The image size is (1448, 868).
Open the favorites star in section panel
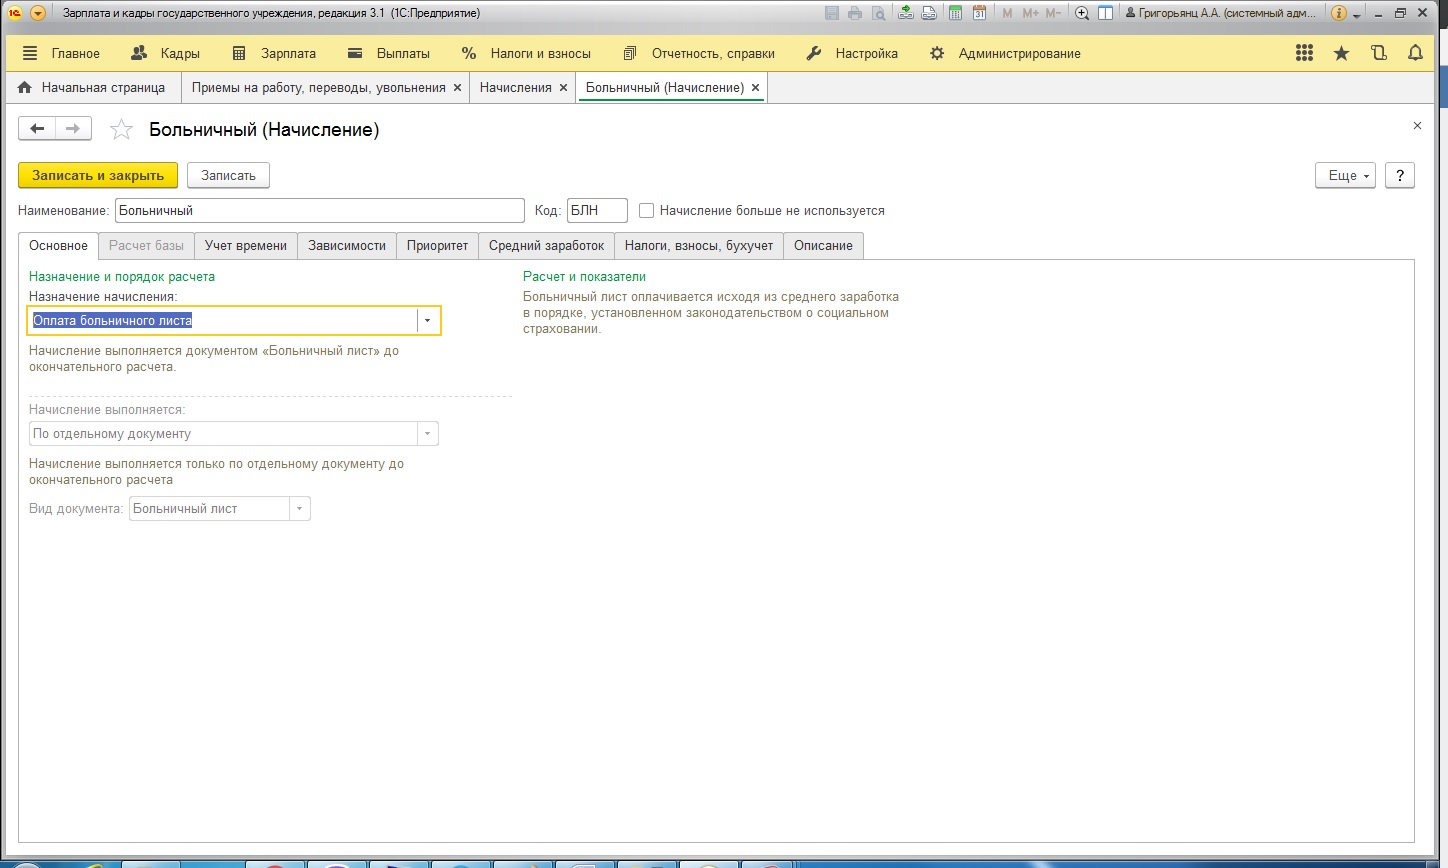pos(1341,53)
